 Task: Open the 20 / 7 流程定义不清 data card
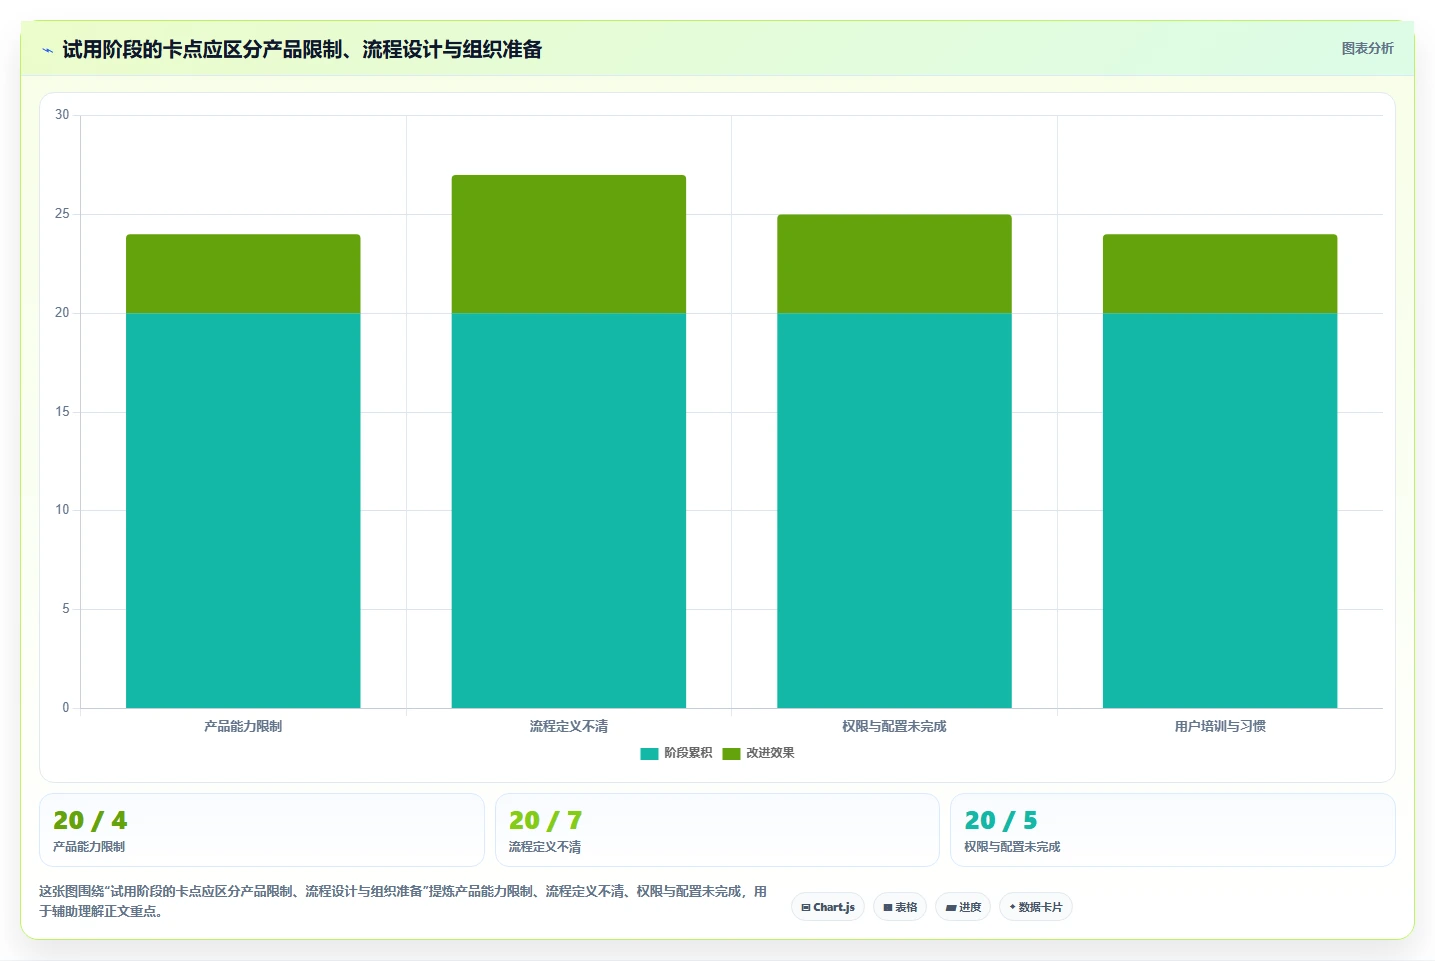tap(717, 830)
